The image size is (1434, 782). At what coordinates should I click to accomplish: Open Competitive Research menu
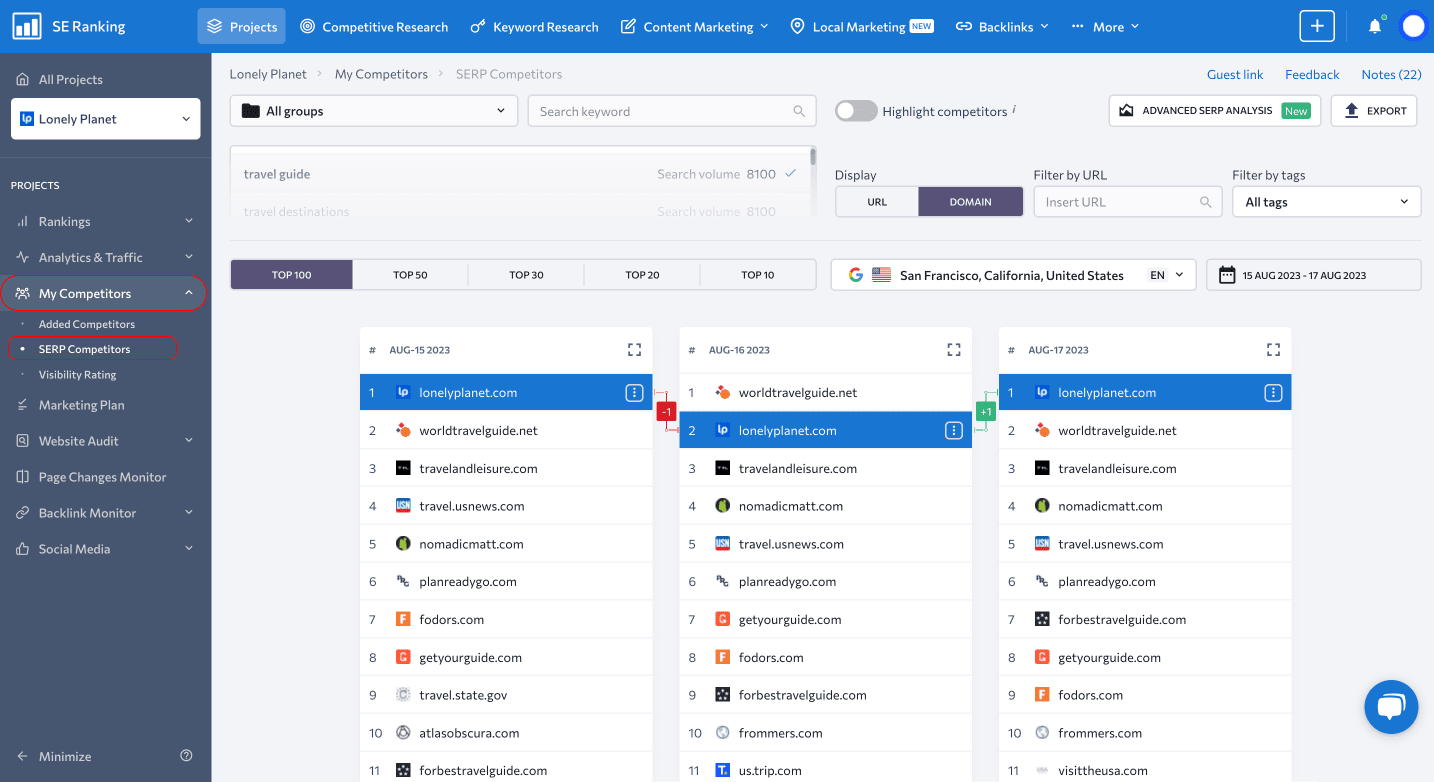coord(374,26)
